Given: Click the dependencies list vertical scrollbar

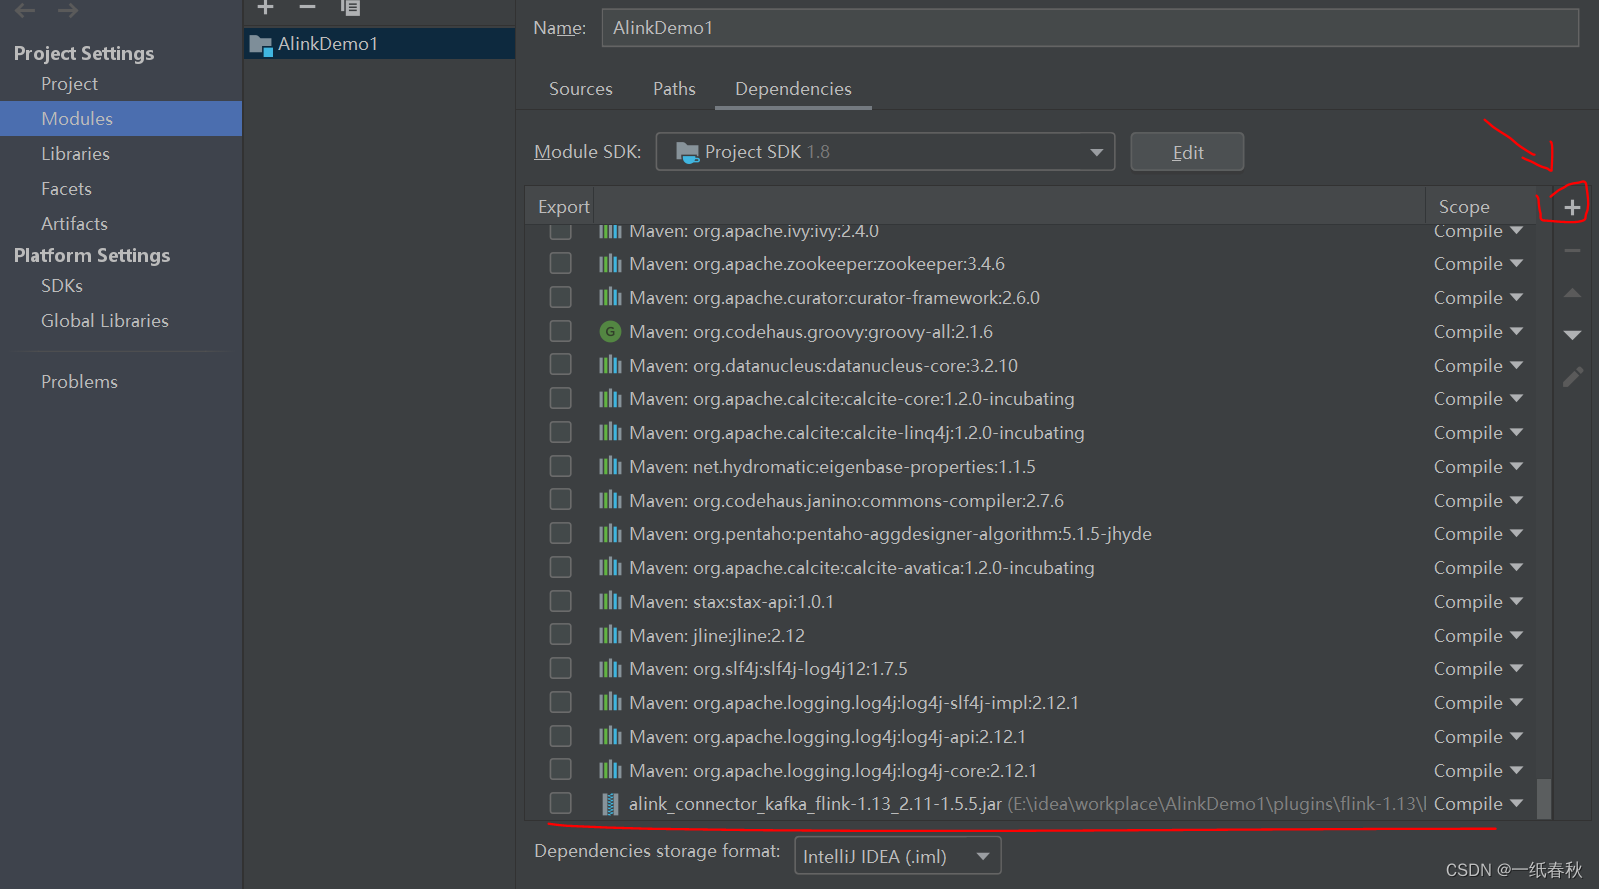Looking at the screenshot, I should point(1544,798).
